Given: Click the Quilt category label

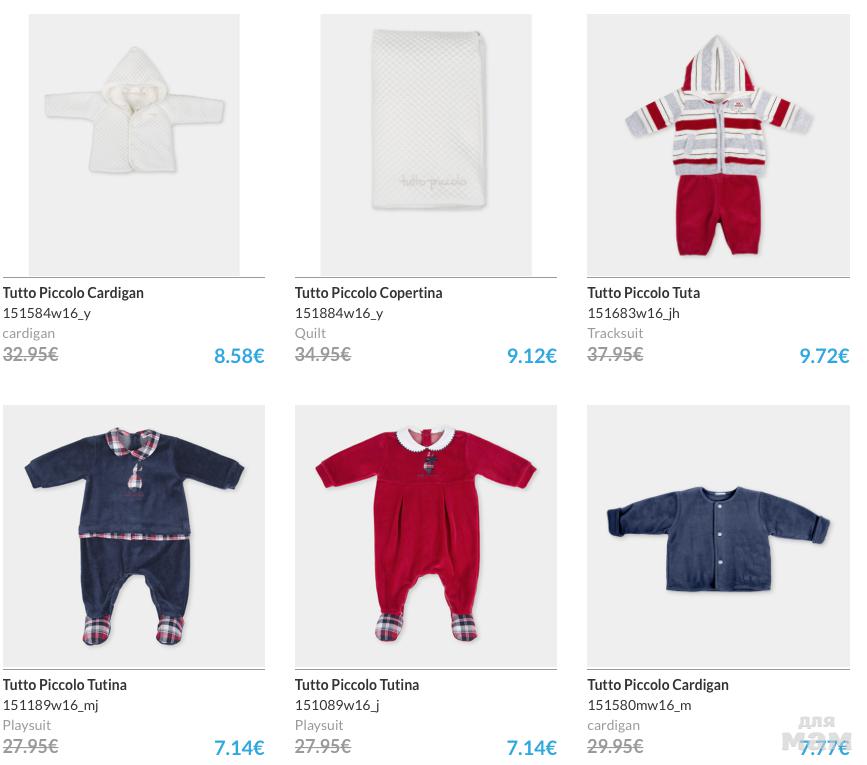Looking at the screenshot, I should pos(310,333).
